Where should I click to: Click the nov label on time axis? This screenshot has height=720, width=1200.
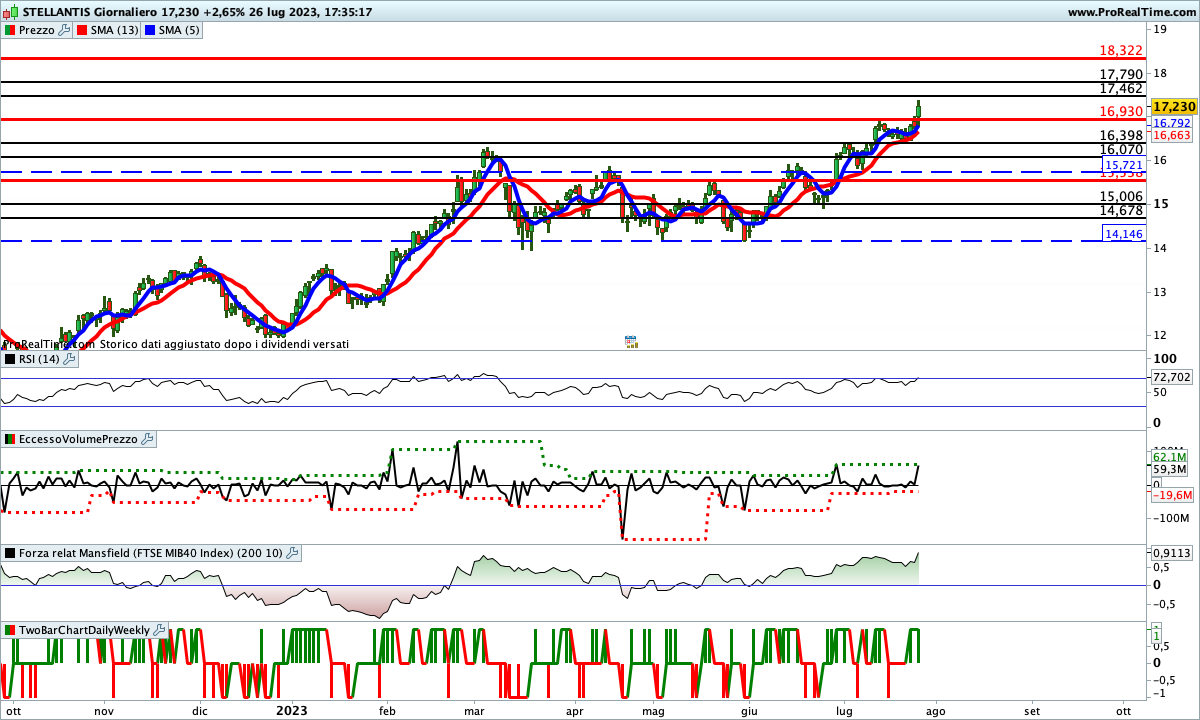104,711
